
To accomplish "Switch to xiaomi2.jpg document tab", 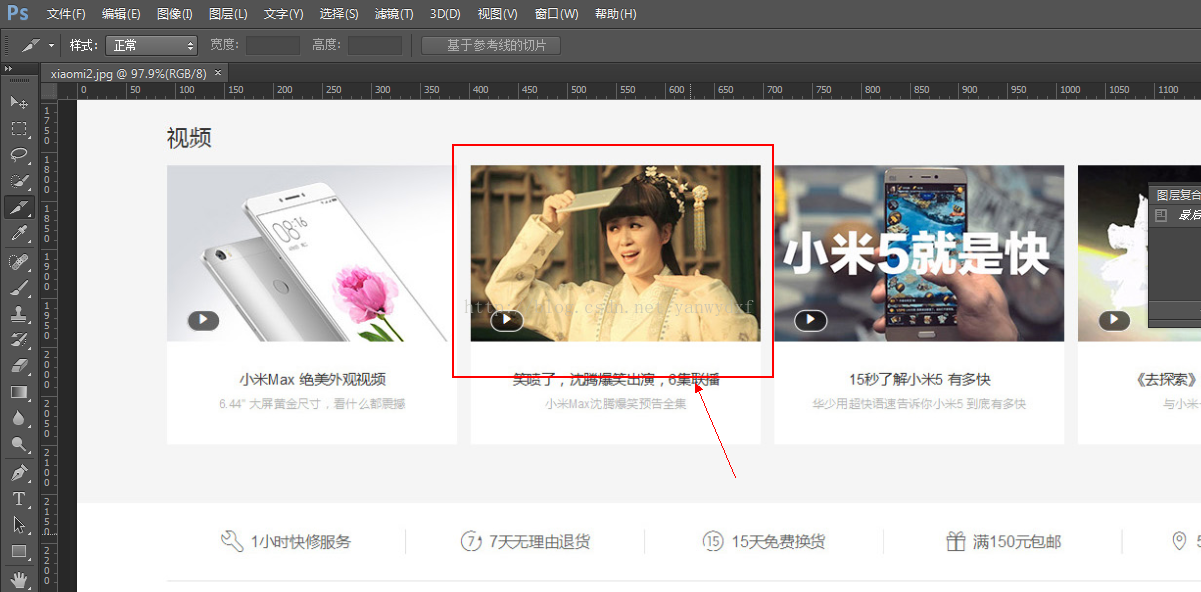I will click(x=128, y=73).
